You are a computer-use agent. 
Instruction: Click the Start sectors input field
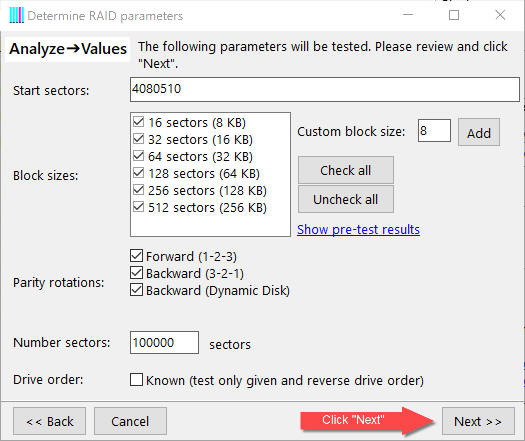click(325, 89)
